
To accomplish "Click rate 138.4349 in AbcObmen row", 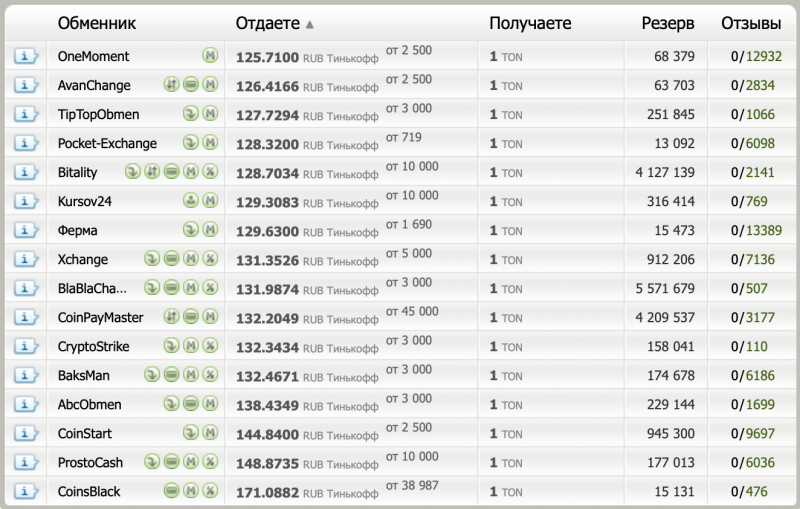I will point(267,406).
